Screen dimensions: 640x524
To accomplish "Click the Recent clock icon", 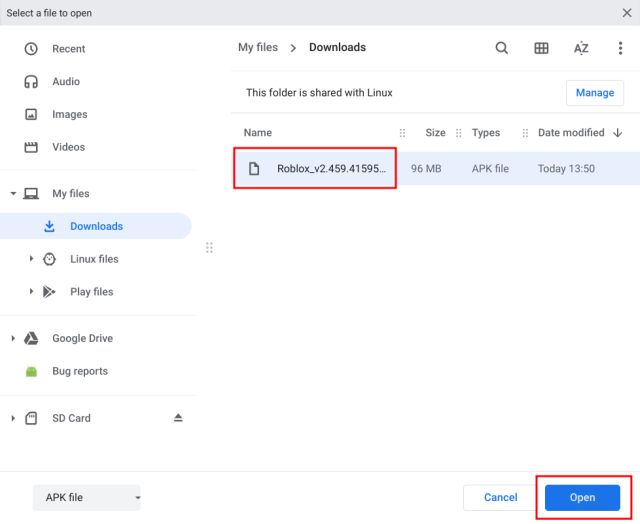I will pos(31,49).
